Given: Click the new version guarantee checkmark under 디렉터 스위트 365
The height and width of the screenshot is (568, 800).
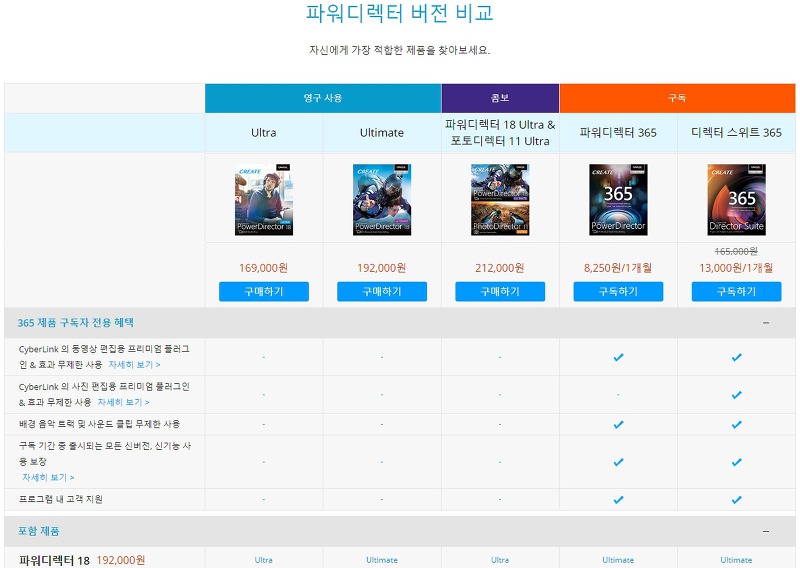Looking at the screenshot, I should [736, 462].
